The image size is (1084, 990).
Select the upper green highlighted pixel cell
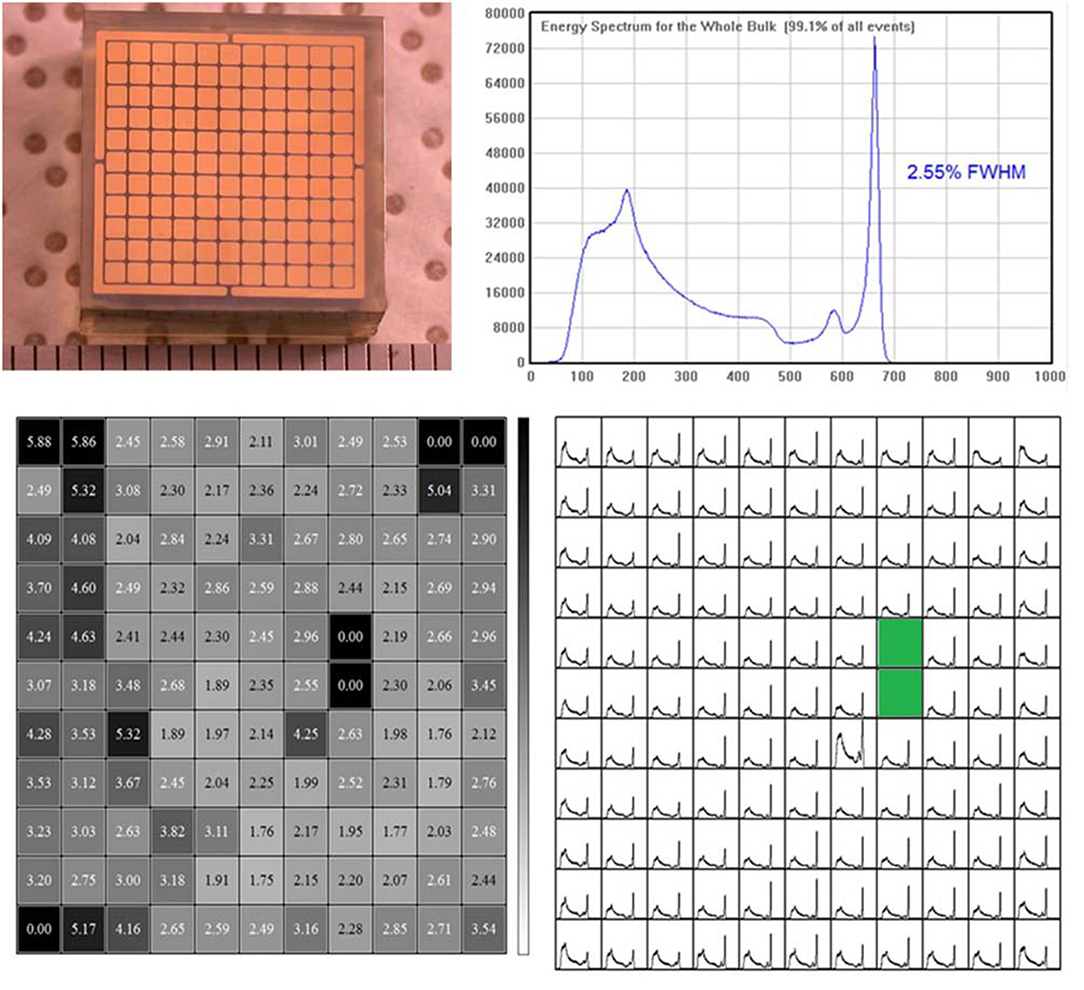[900, 643]
